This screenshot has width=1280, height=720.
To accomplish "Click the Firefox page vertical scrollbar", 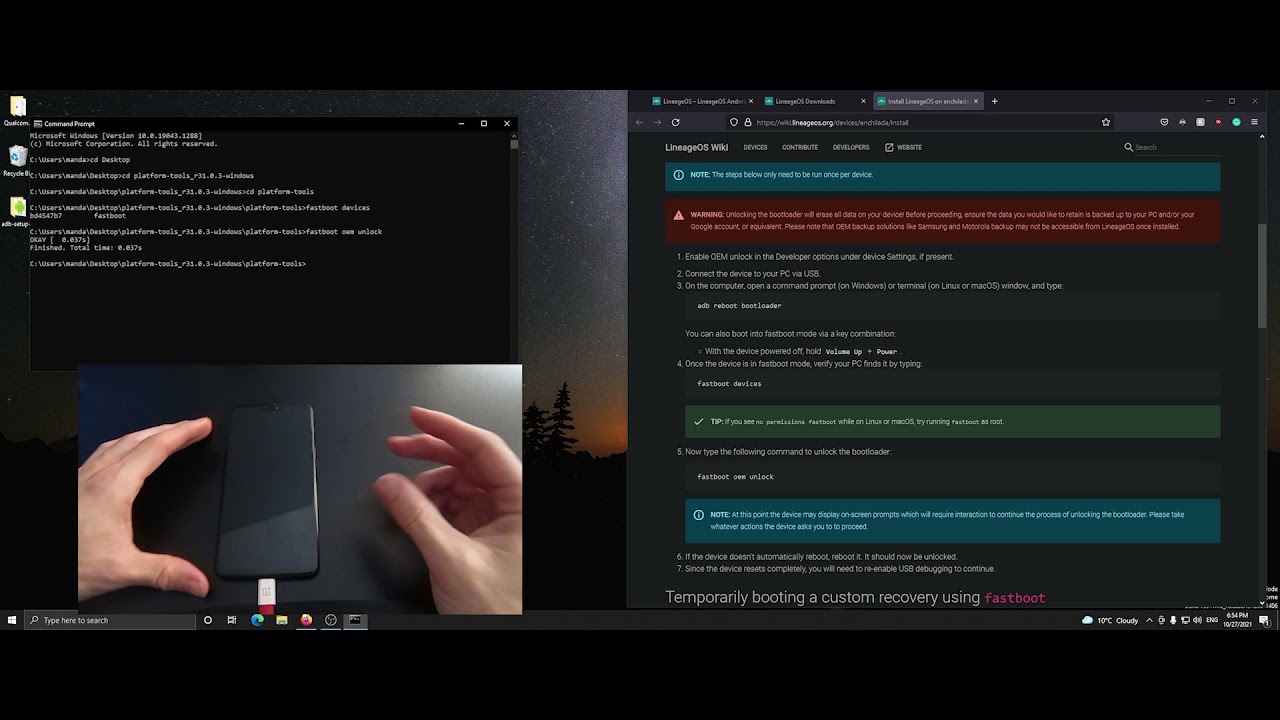I will [x=1262, y=275].
